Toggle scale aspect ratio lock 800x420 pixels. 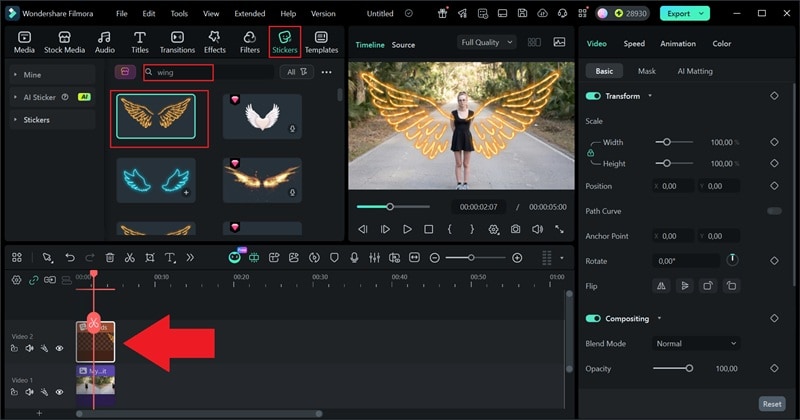tap(590, 153)
